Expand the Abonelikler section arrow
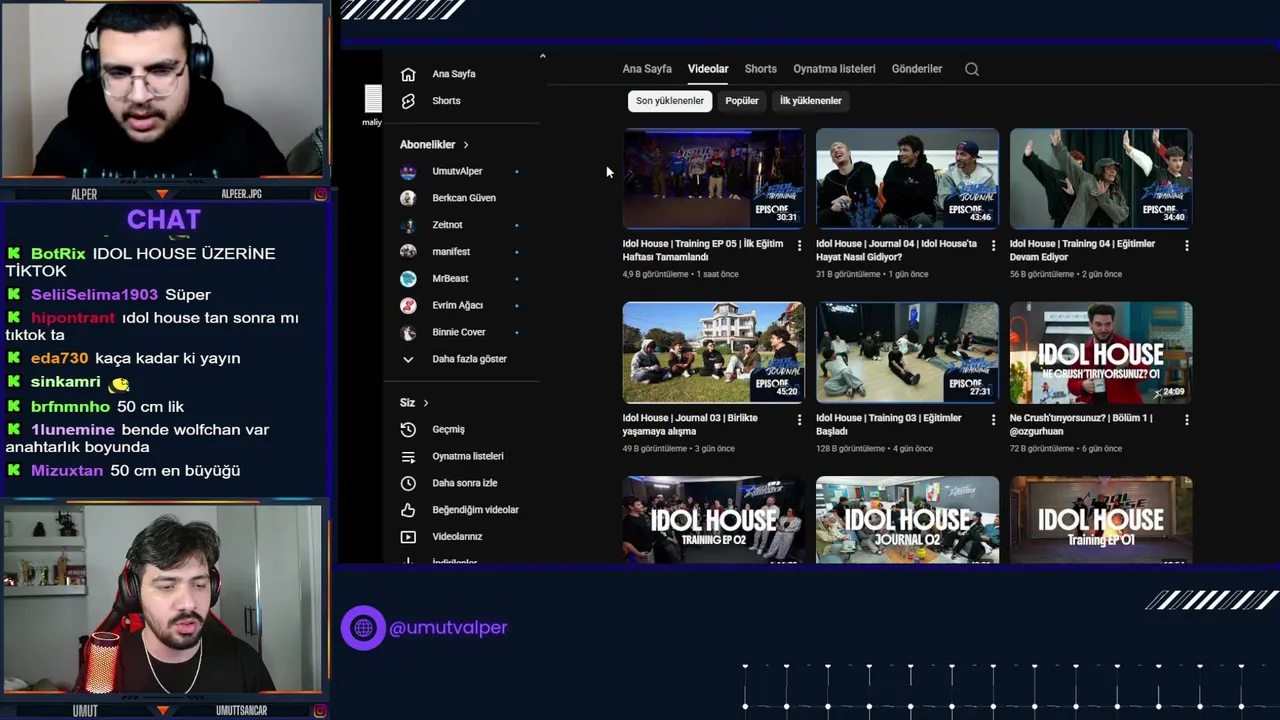 point(466,145)
